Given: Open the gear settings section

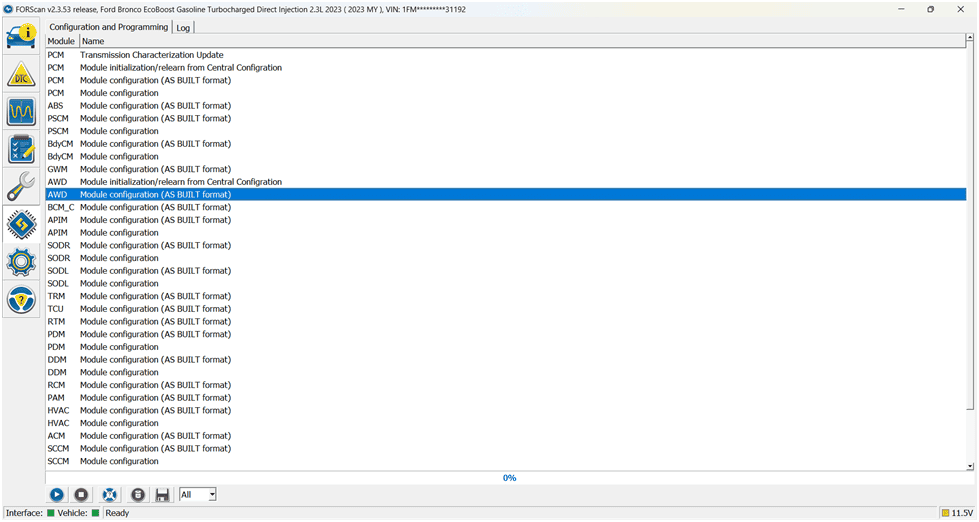Looking at the screenshot, I should pos(21,262).
